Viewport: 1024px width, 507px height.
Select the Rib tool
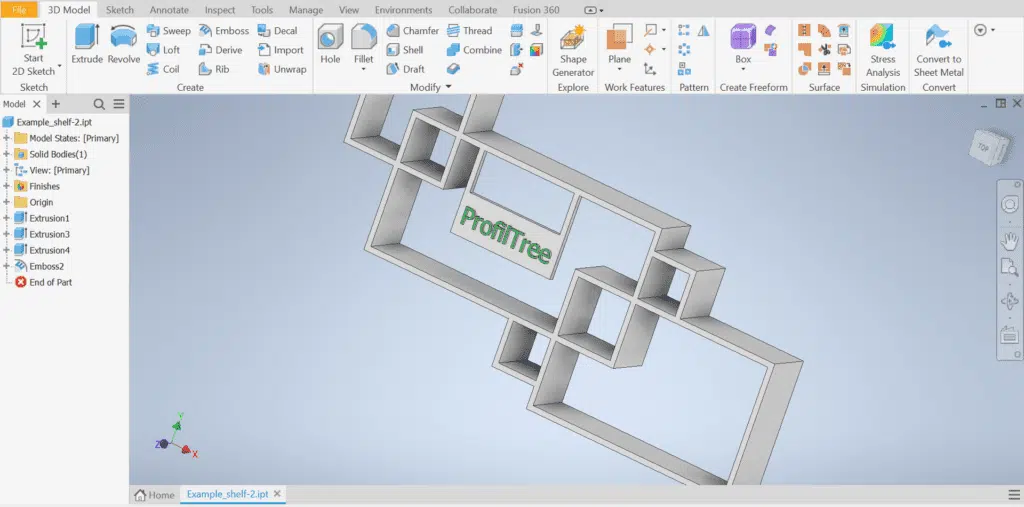[214, 69]
